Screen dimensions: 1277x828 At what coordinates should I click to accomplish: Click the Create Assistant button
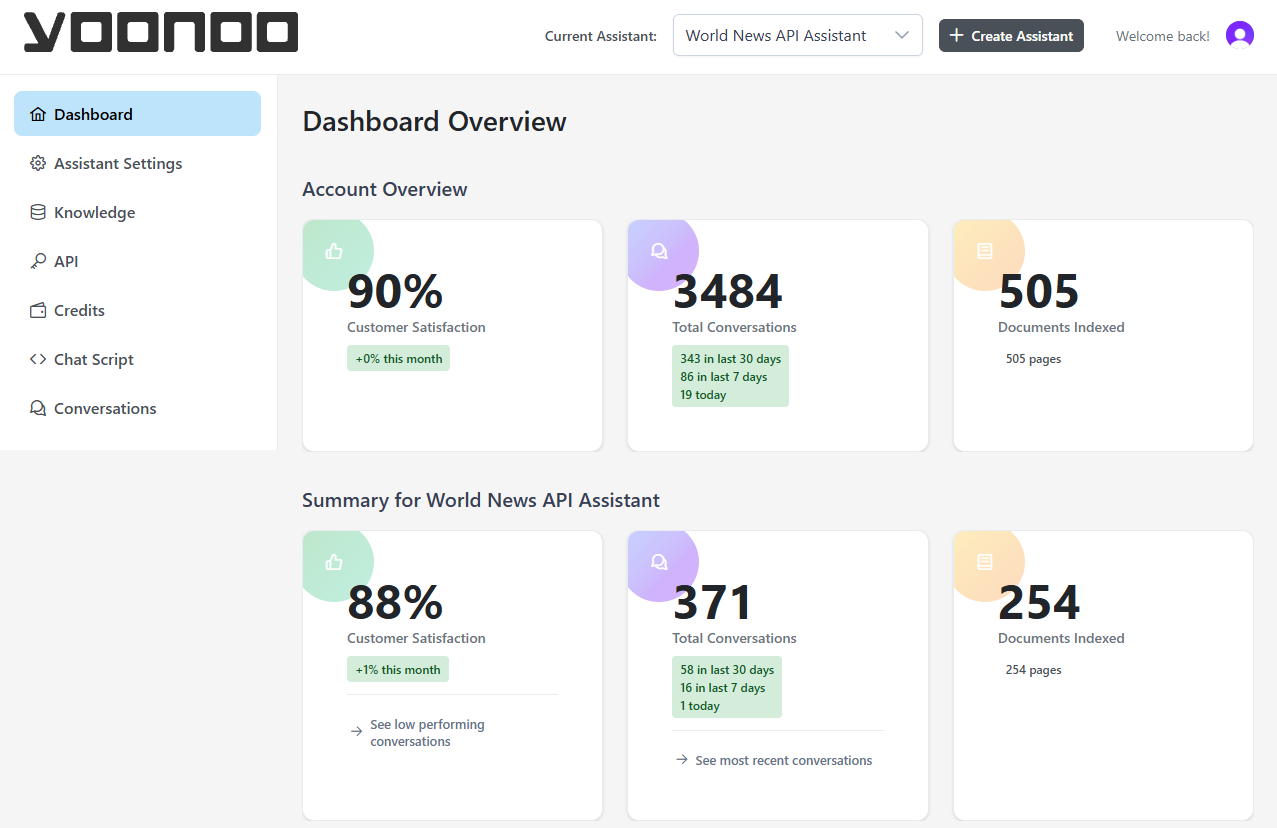pyautogui.click(x=1011, y=35)
